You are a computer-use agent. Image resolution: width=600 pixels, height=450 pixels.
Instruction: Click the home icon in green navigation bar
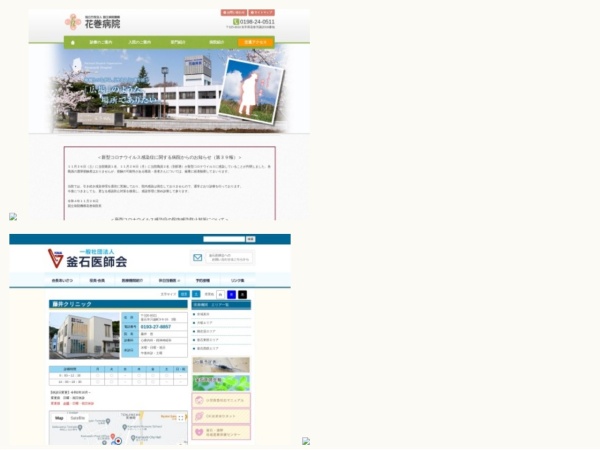[73, 42]
